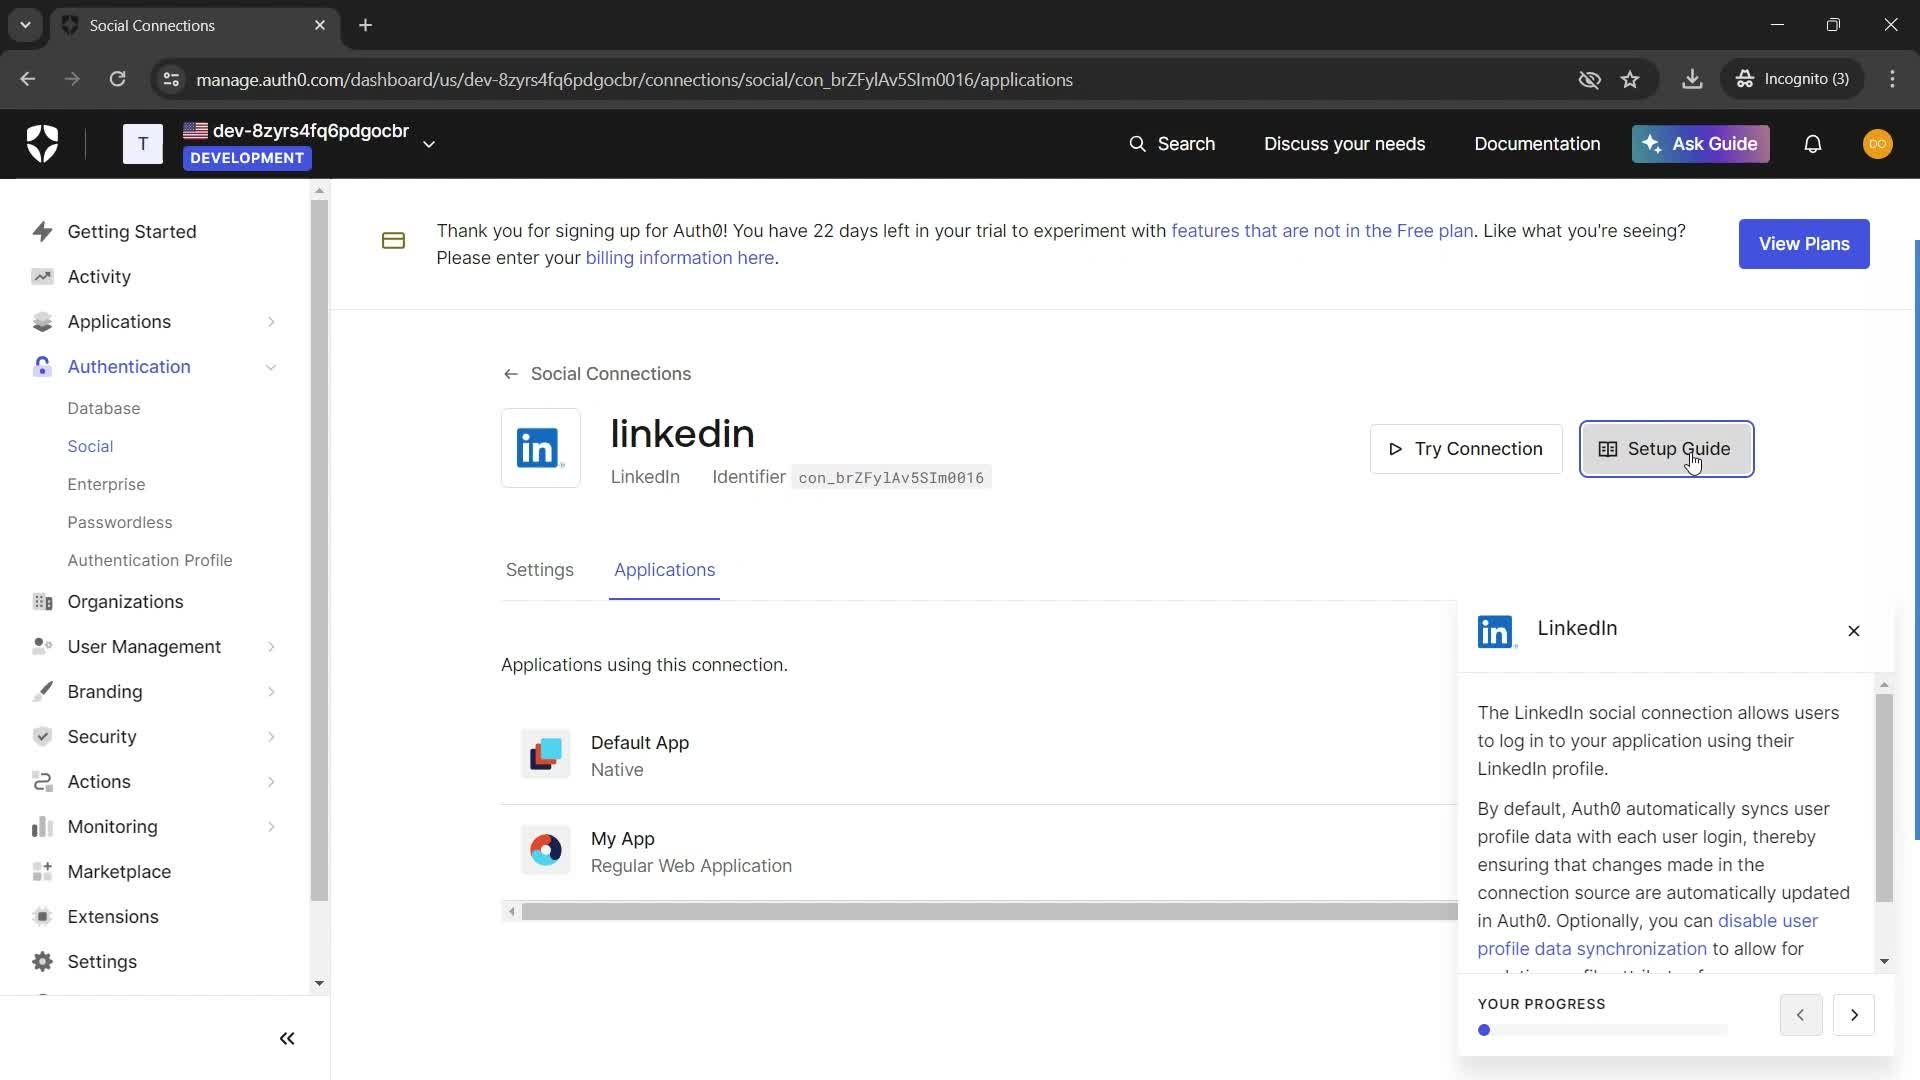The image size is (1920, 1080).
Task: Open the notifications bell
Action: [1812, 144]
